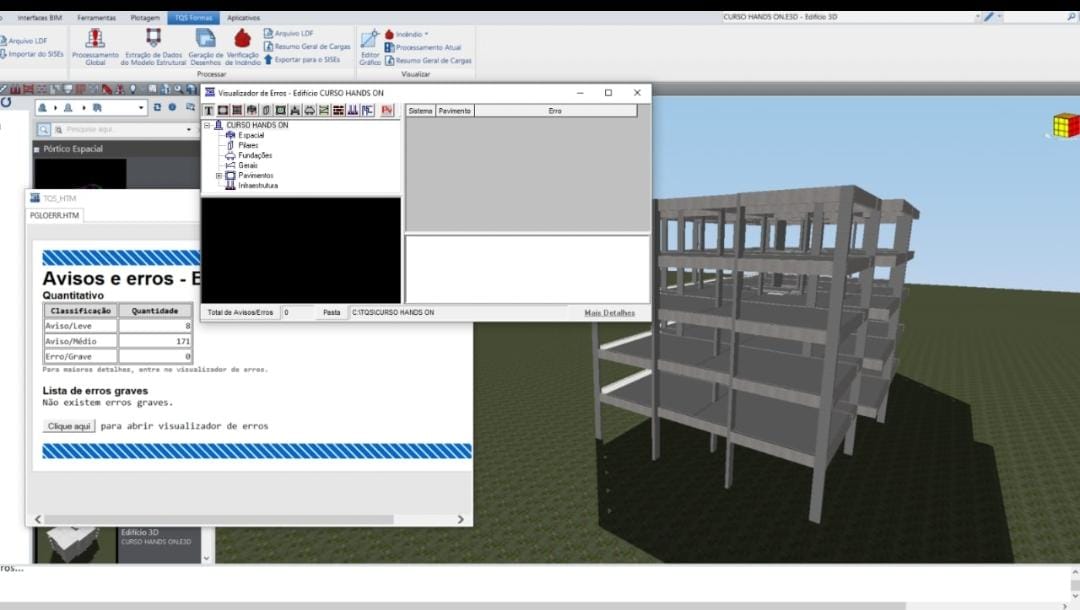Image resolution: width=1080 pixels, height=610 pixels.
Task: Select Pilares in the error tree
Action: pos(247,146)
